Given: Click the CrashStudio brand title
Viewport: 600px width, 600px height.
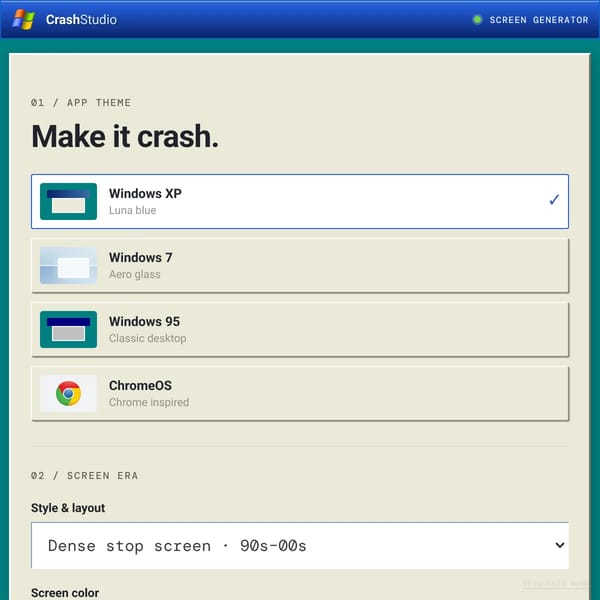Looking at the screenshot, I should tap(81, 20).
